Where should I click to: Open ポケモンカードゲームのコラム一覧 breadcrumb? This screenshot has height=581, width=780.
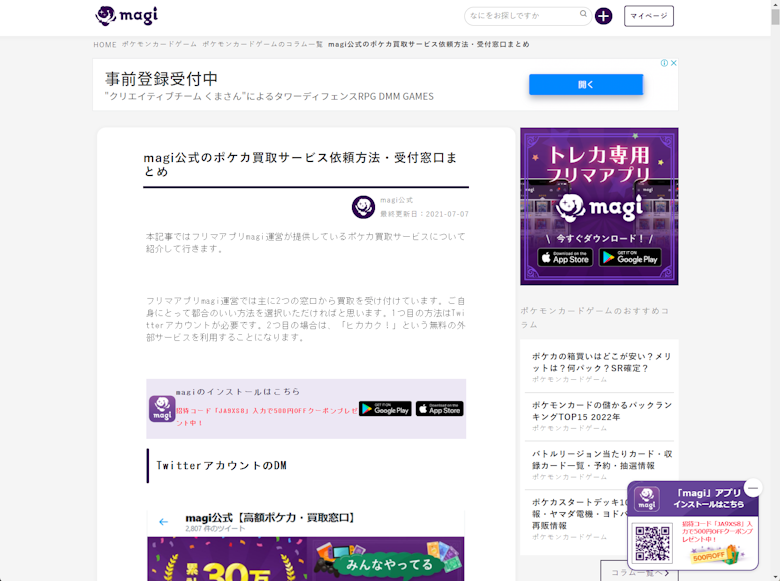[x=262, y=44]
